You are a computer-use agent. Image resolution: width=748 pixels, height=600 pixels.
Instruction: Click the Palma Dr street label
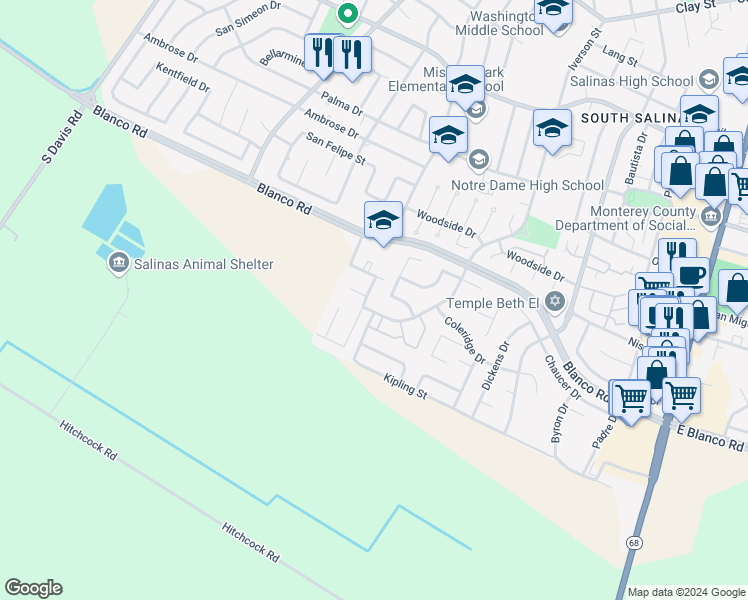tap(342, 104)
